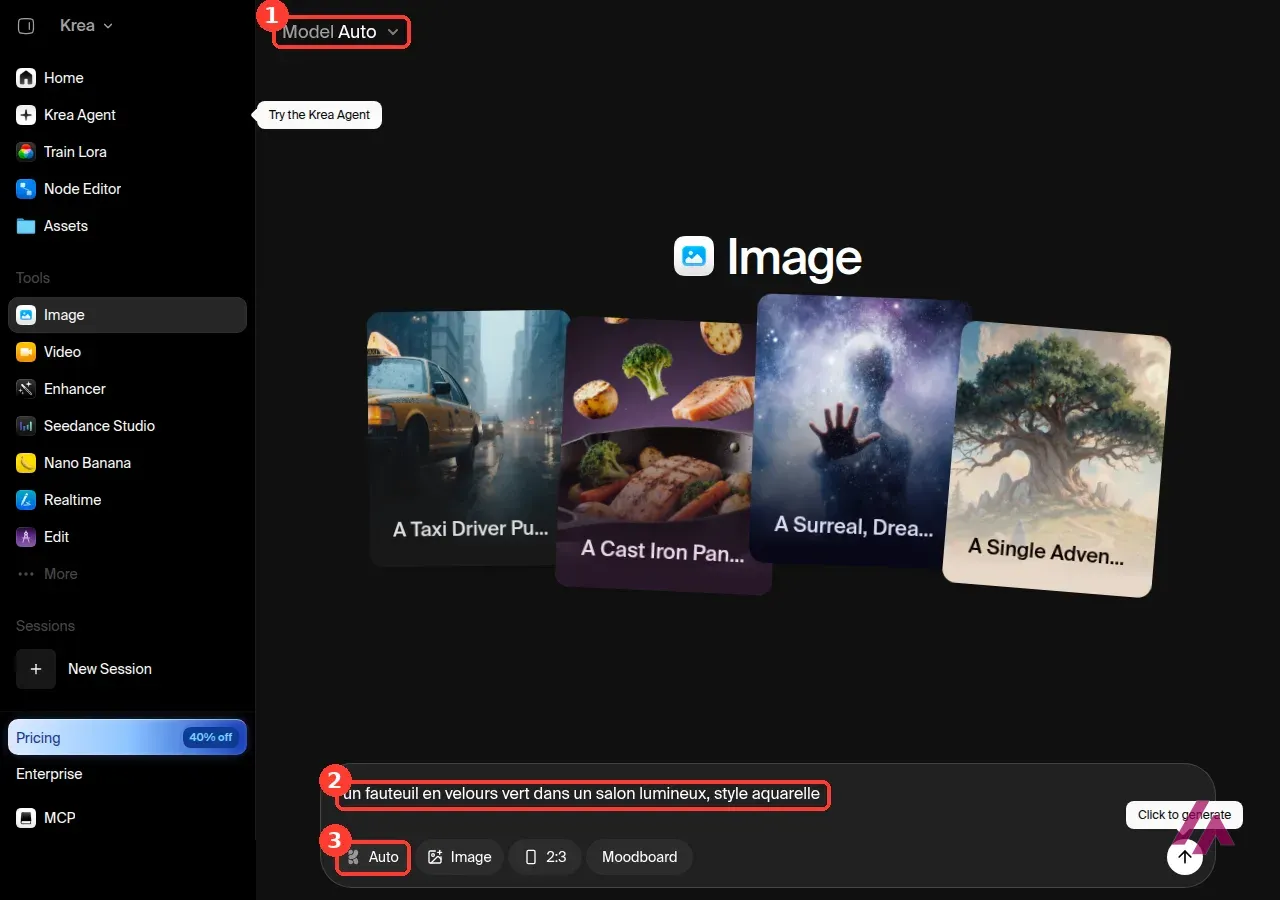The width and height of the screenshot is (1280, 900).
Task: Click the Try the Krea Agent tooltip
Action: point(319,115)
